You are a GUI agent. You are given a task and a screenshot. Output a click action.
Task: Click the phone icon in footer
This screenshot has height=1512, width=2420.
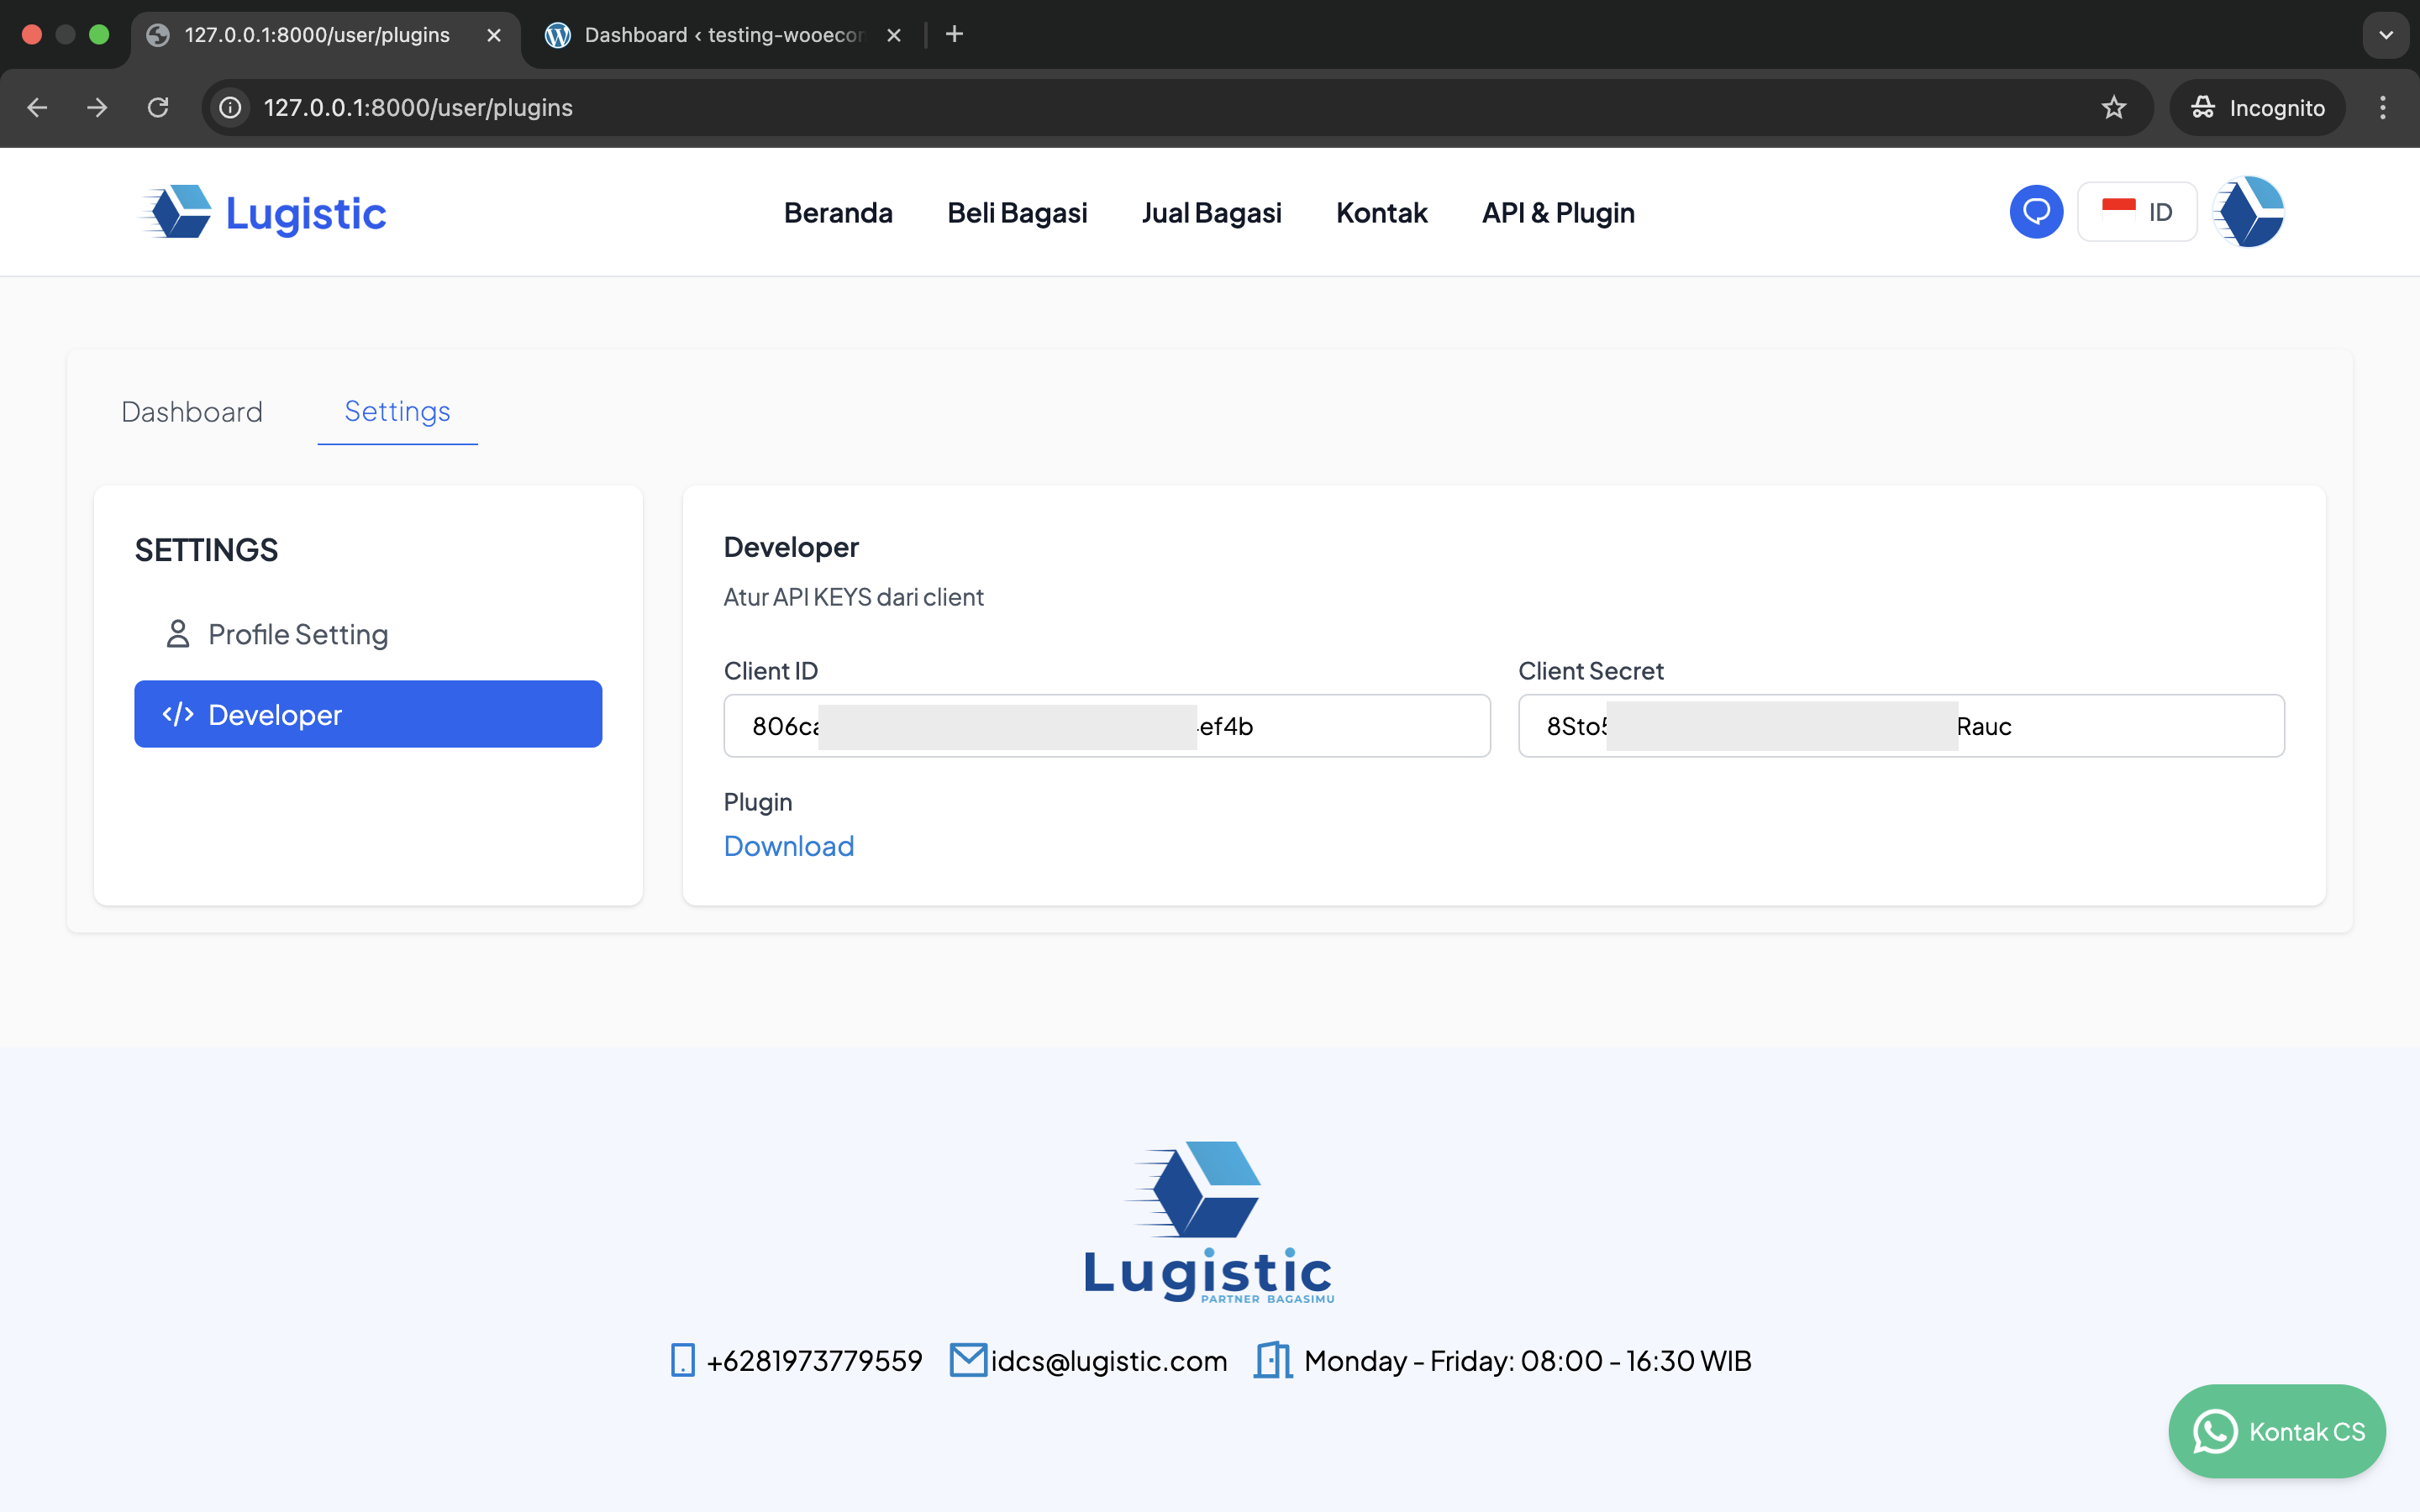[x=683, y=1360]
